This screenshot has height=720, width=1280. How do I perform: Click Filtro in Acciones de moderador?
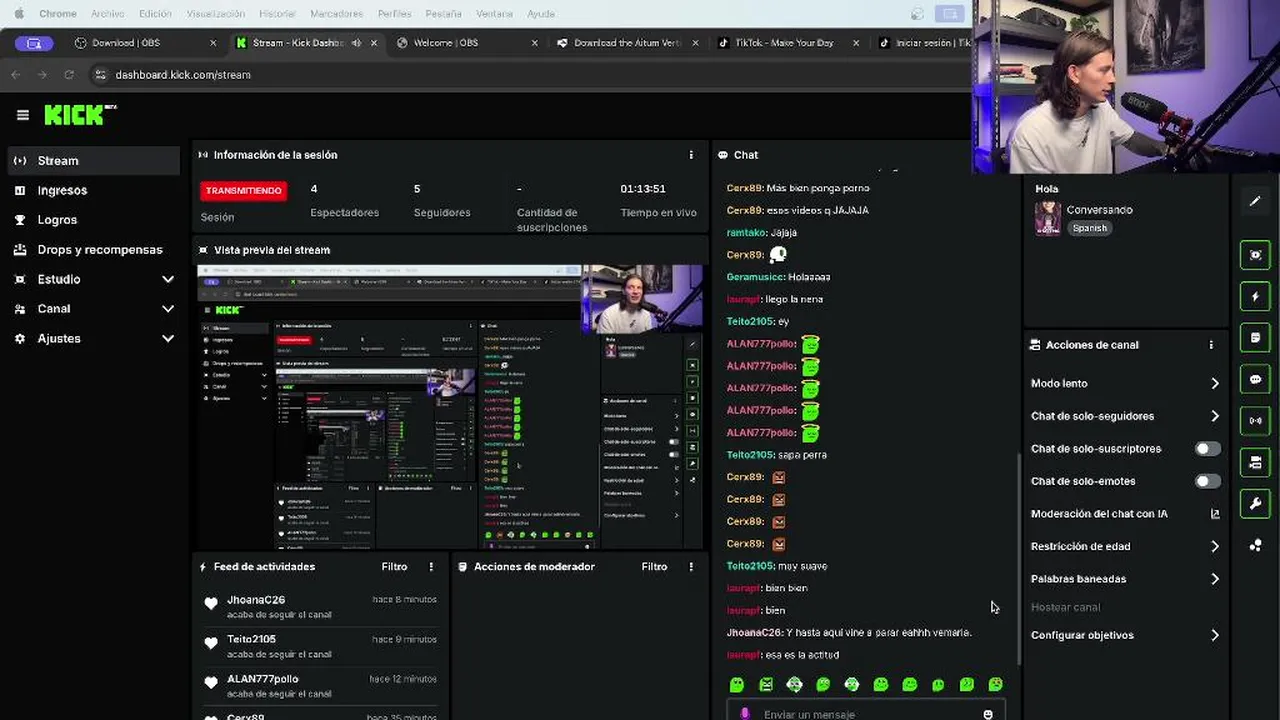(x=654, y=567)
